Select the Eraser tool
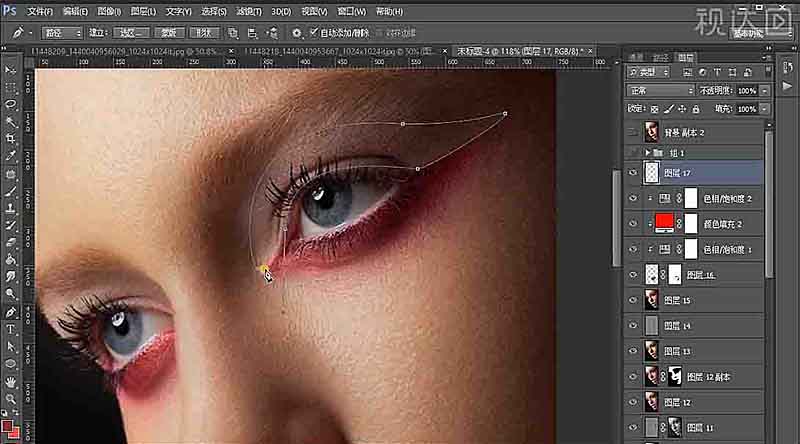The height and width of the screenshot is (444, 800). (10, 243)
